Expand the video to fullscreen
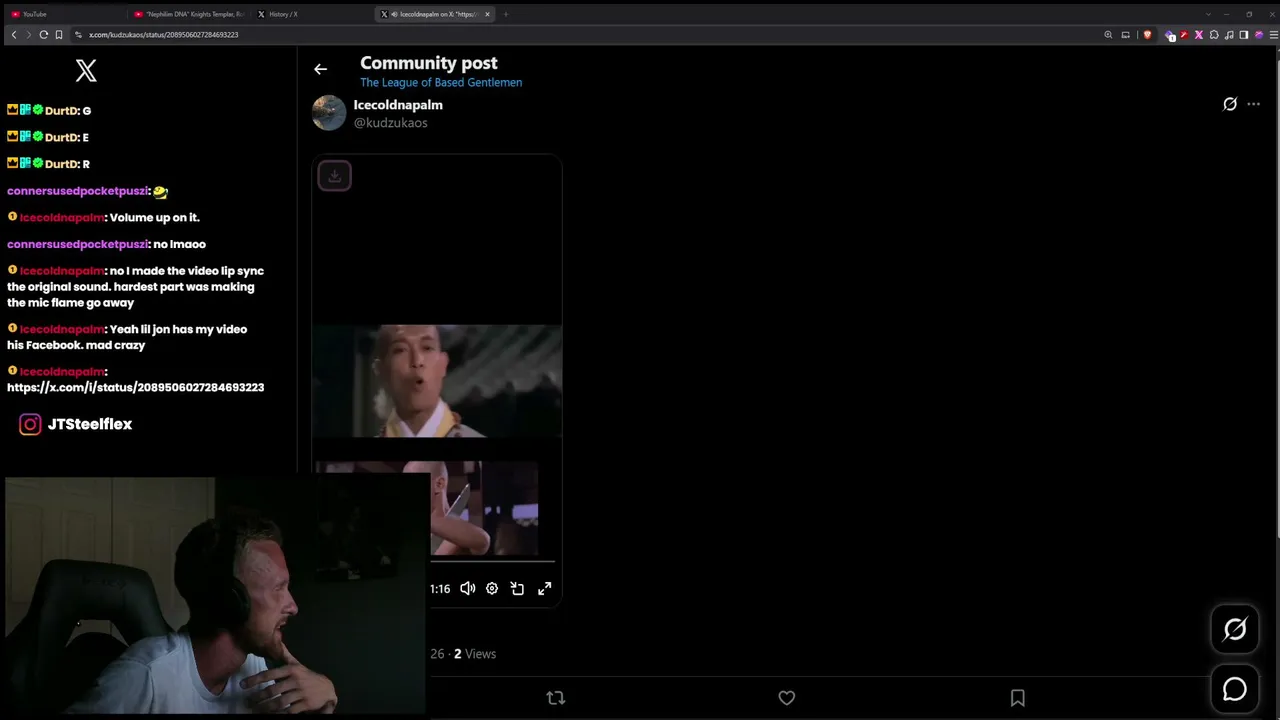The image size is (1280, 720). pyautogui.click(x=544, y=589)
